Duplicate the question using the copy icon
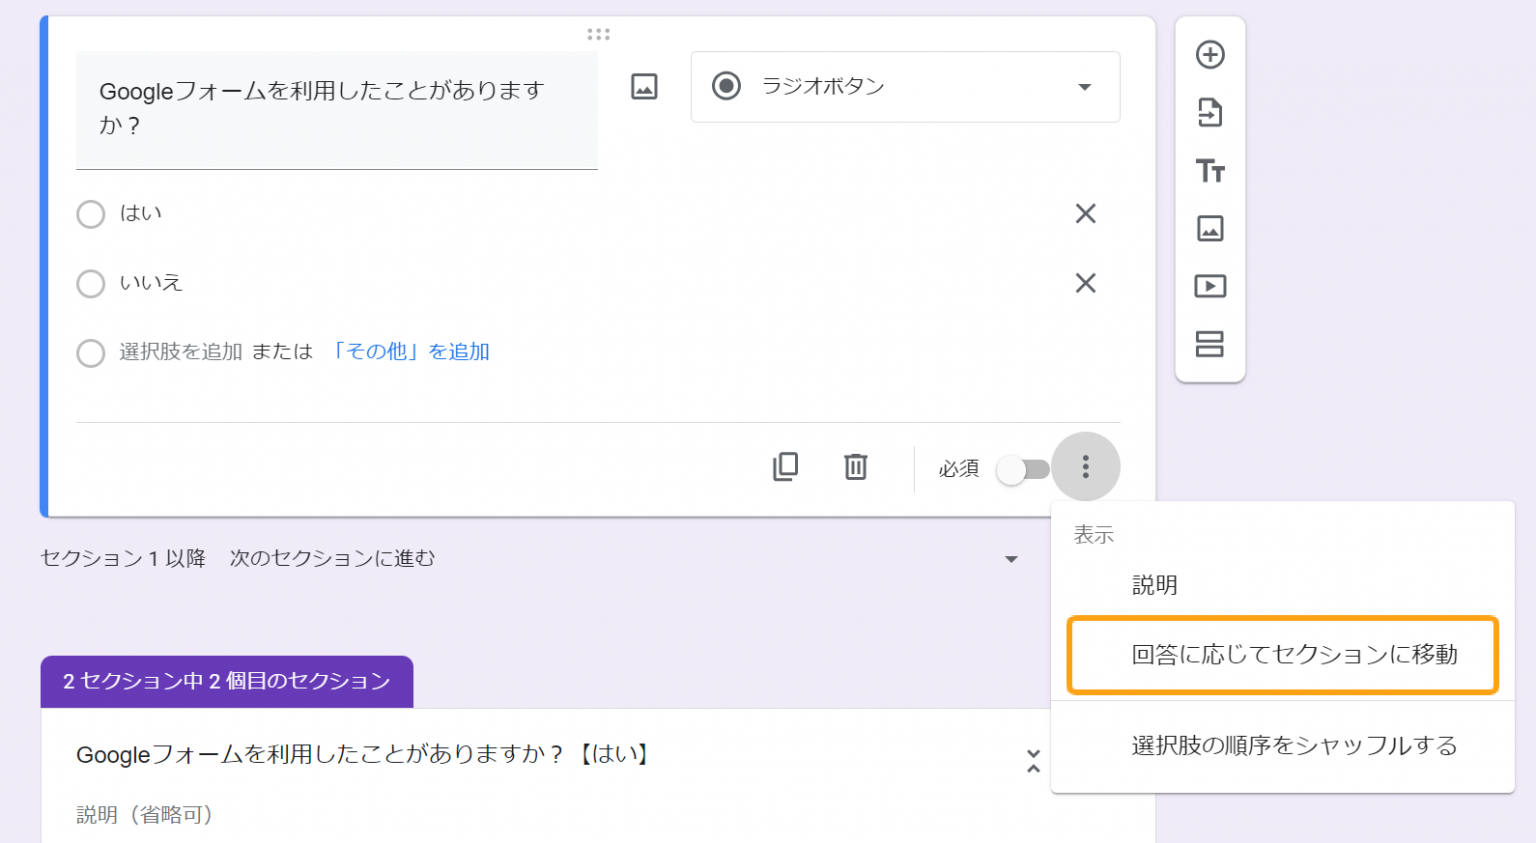 [786, 467]
